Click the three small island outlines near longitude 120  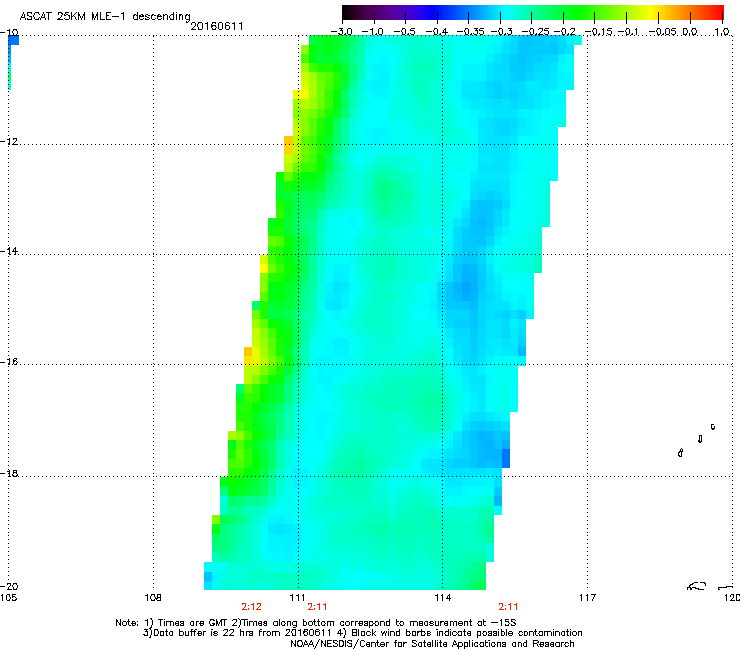(697, 440)
